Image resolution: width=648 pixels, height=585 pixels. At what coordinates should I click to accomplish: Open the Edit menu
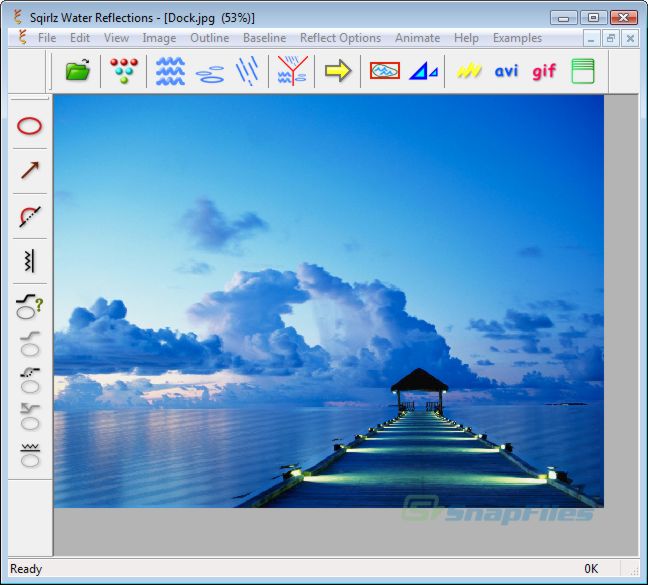(80, 38)
